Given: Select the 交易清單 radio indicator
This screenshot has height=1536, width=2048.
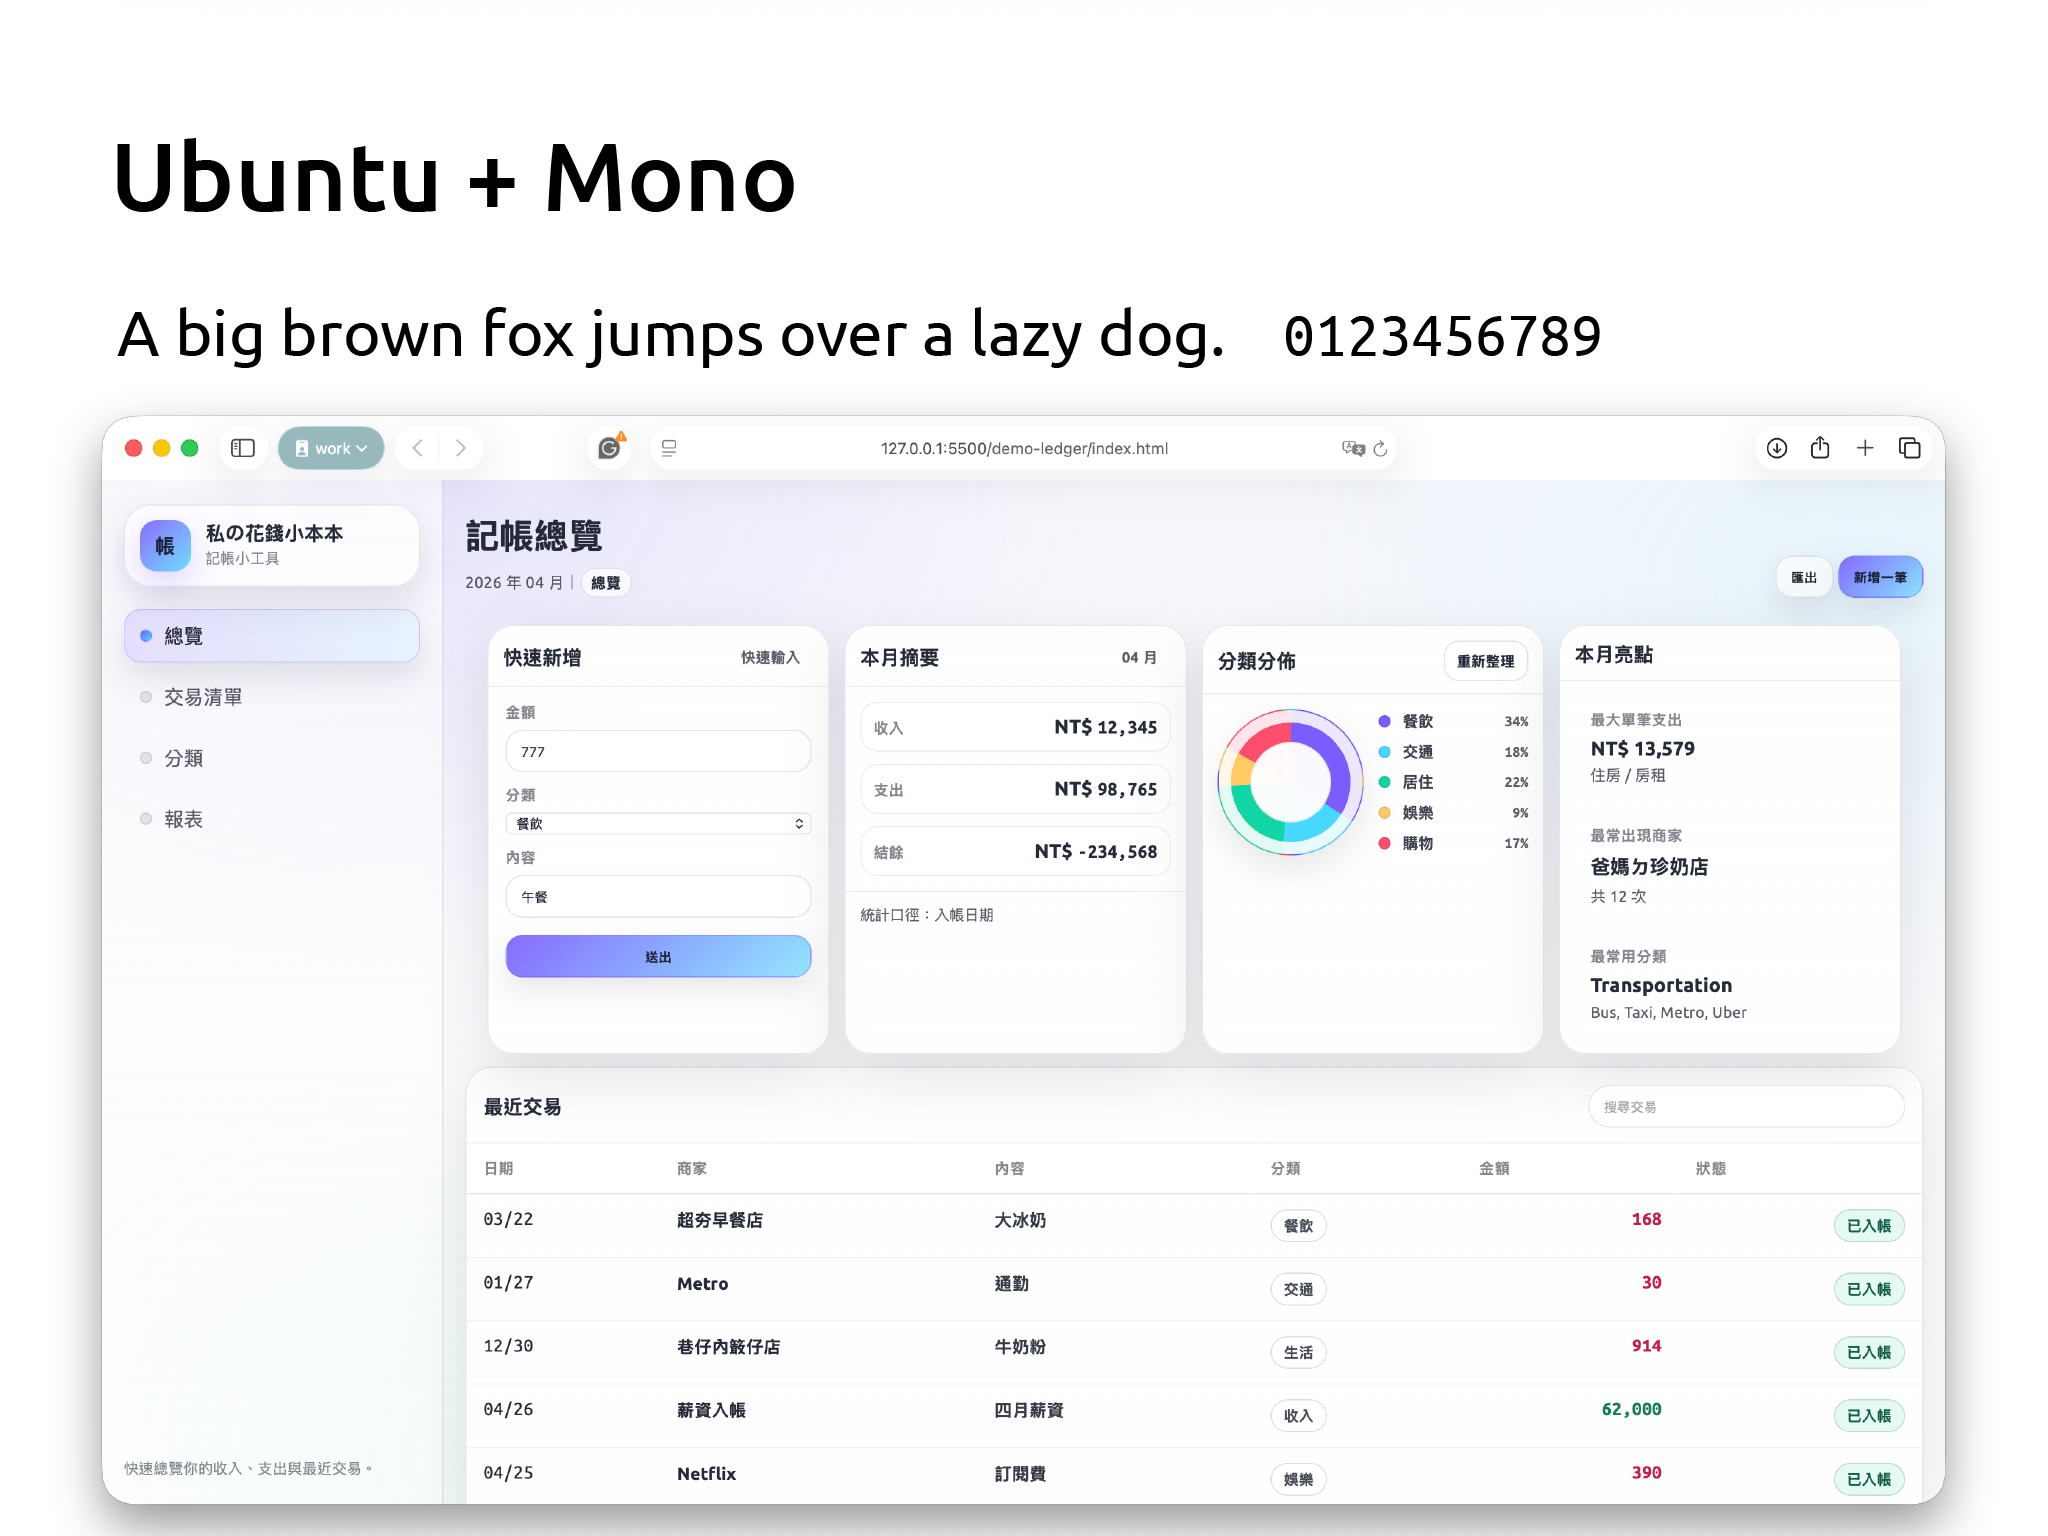Looking at the screenshot, I should (x=145, y=696).
